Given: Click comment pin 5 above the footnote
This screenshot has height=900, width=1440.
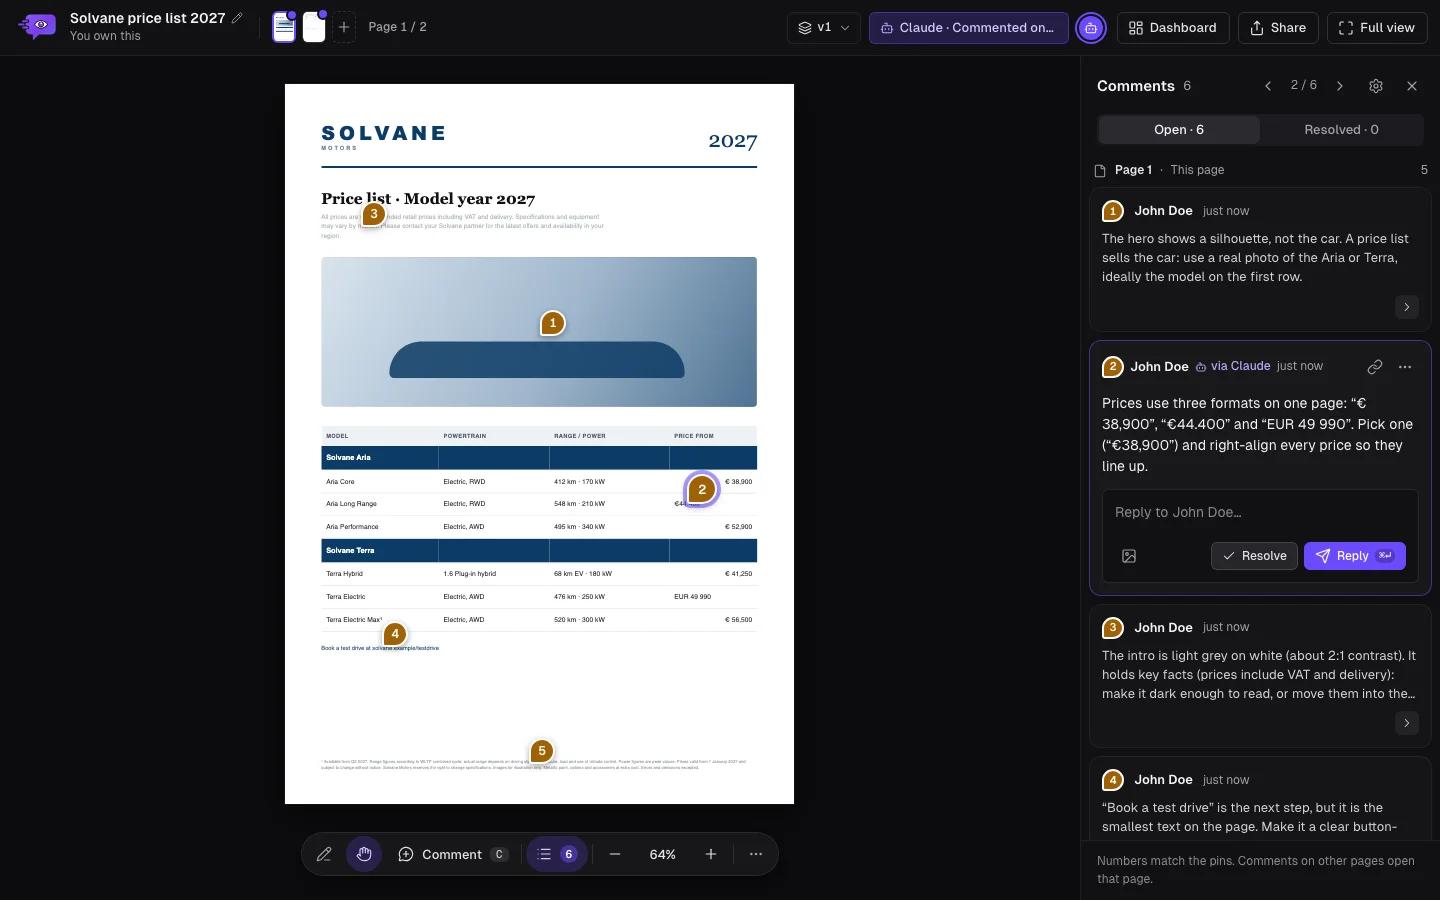Looking at the screenshot, I should coord(541,751).
